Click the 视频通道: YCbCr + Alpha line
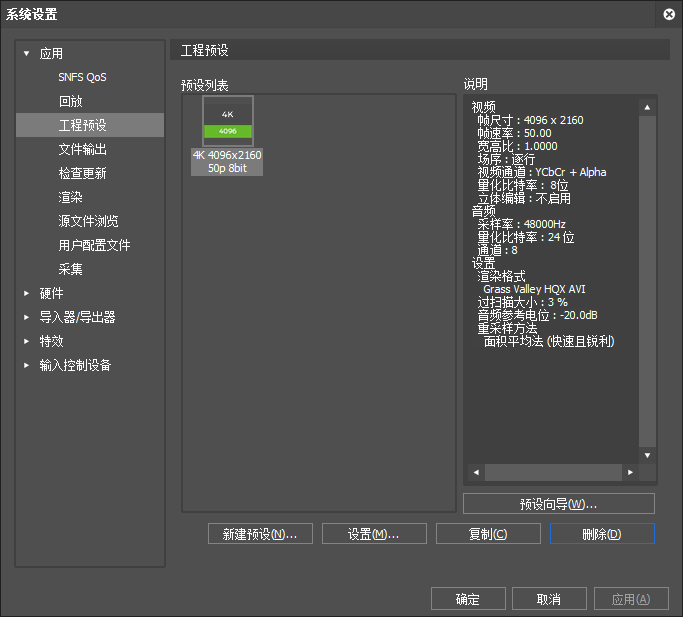Screen dimensions: 683x617 (x=542, y=172)
